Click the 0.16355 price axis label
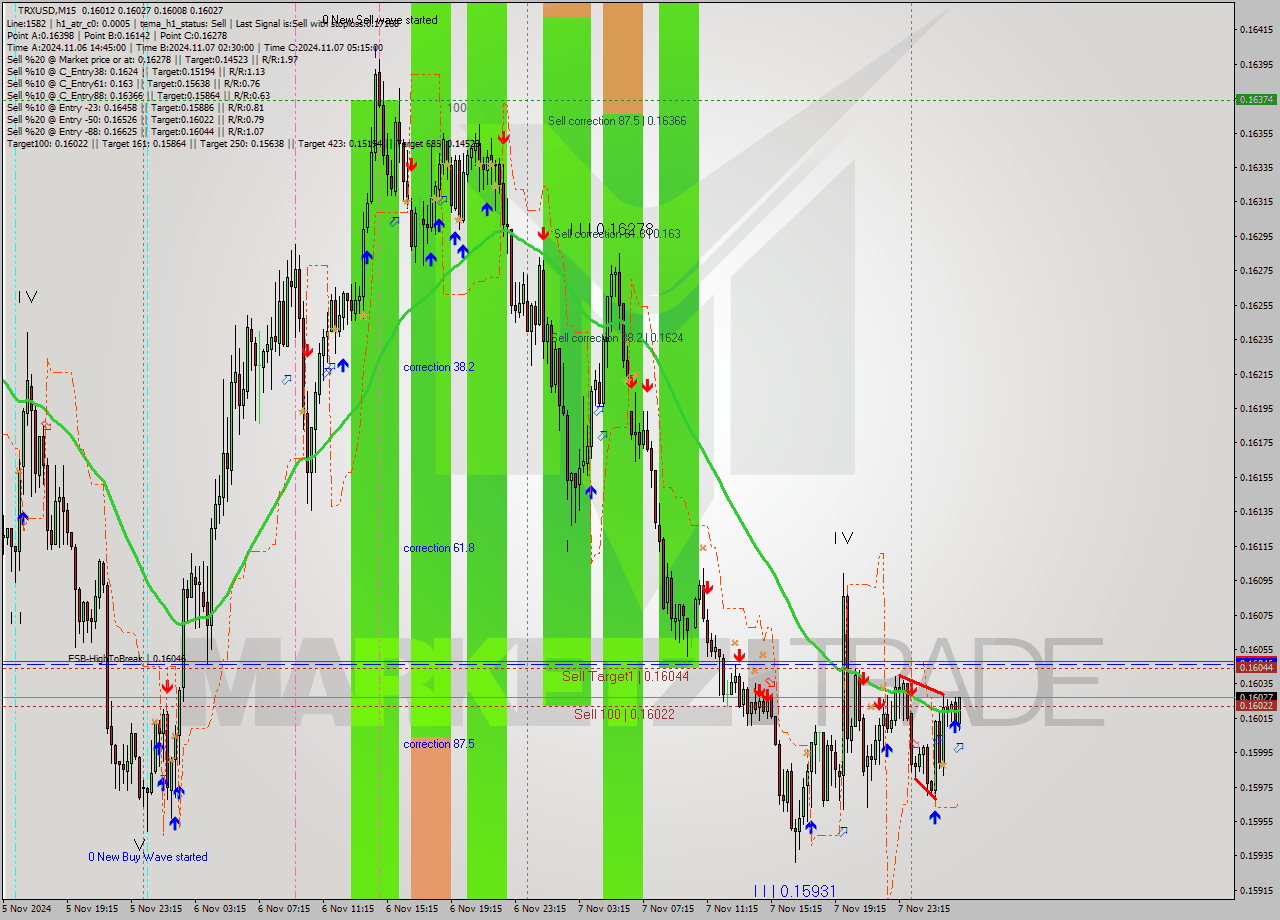This screenshot has width=1280, height=920. pyautogui.click(x=1256, y=133)
